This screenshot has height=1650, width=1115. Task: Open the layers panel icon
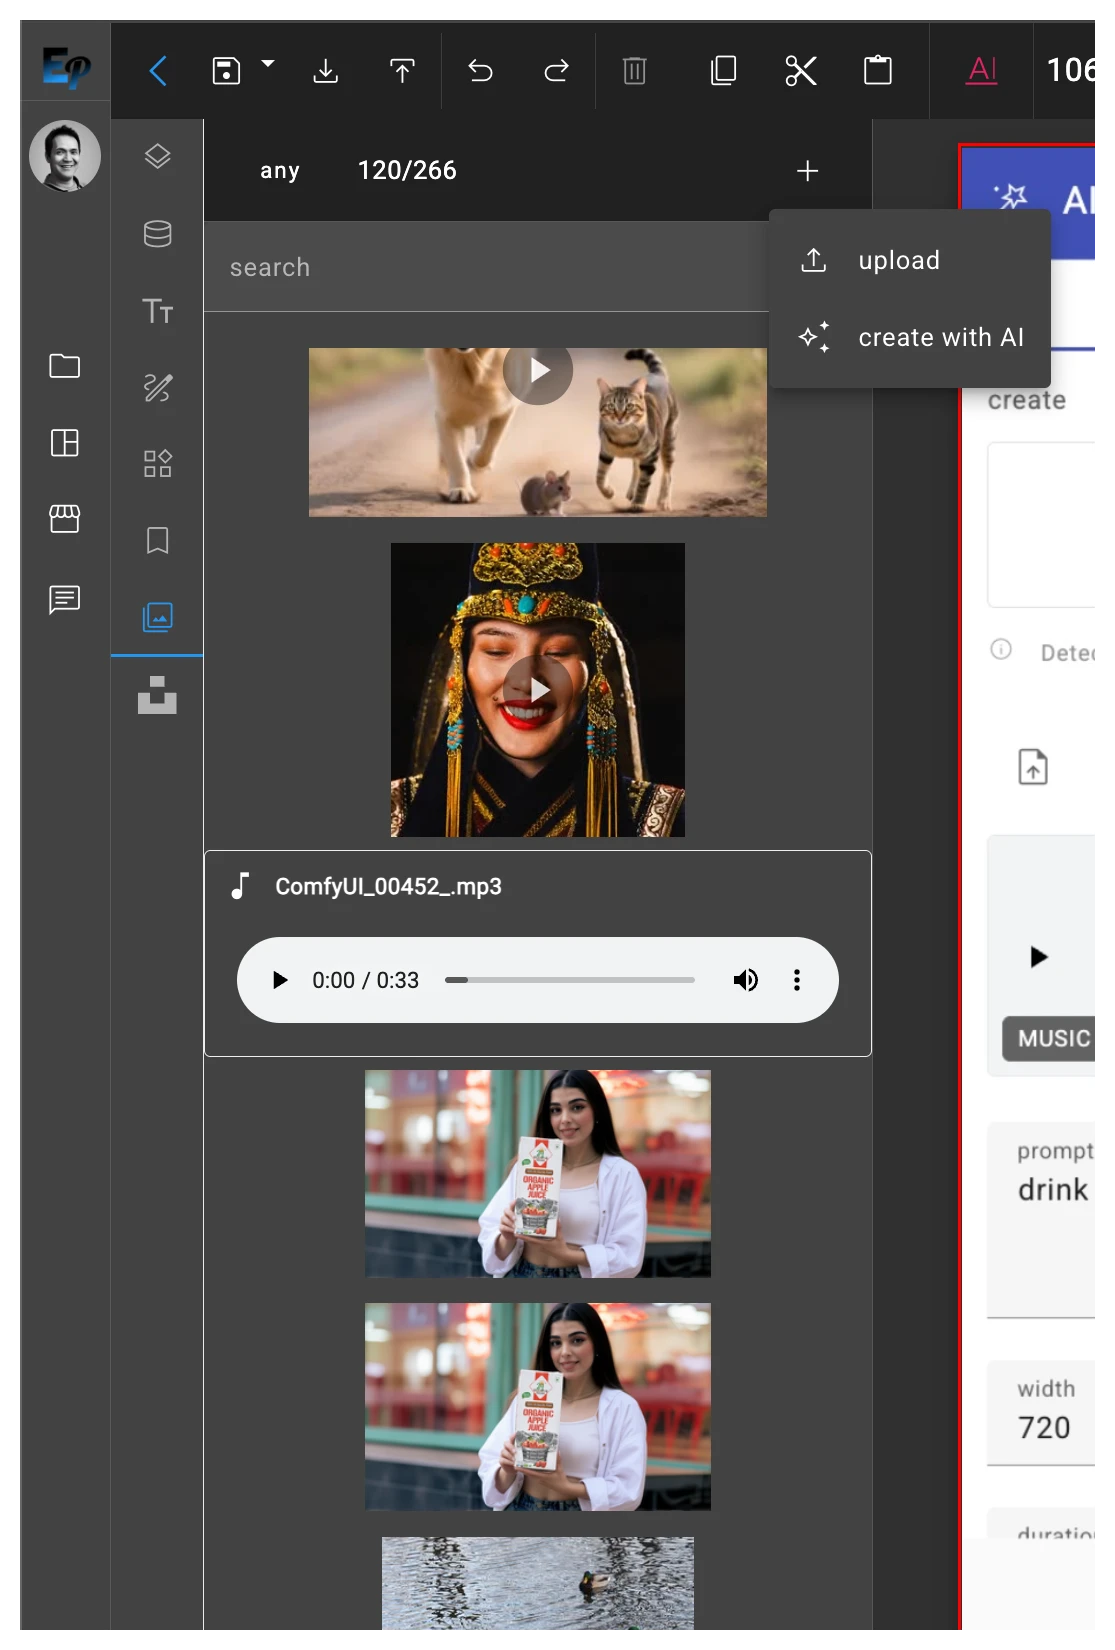coord(157,157)
